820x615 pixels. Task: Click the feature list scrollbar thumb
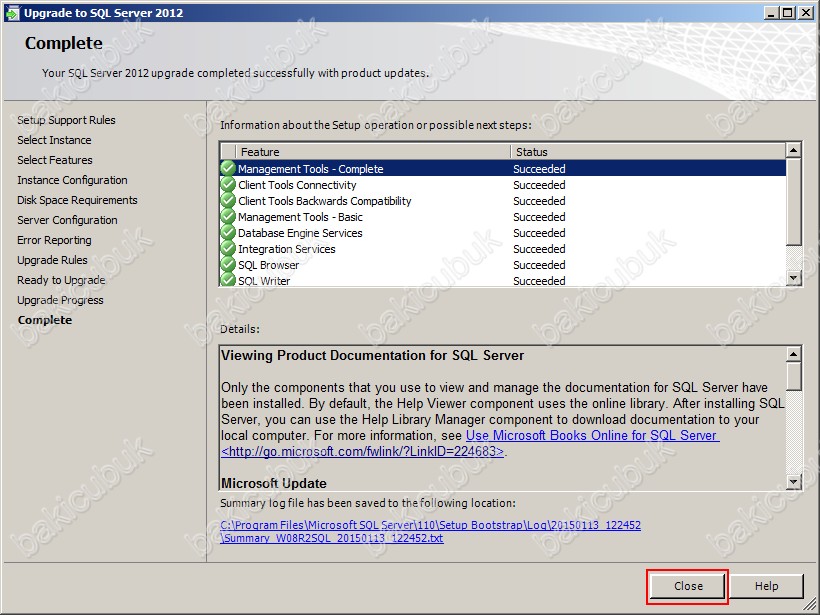tap(793, 202)
